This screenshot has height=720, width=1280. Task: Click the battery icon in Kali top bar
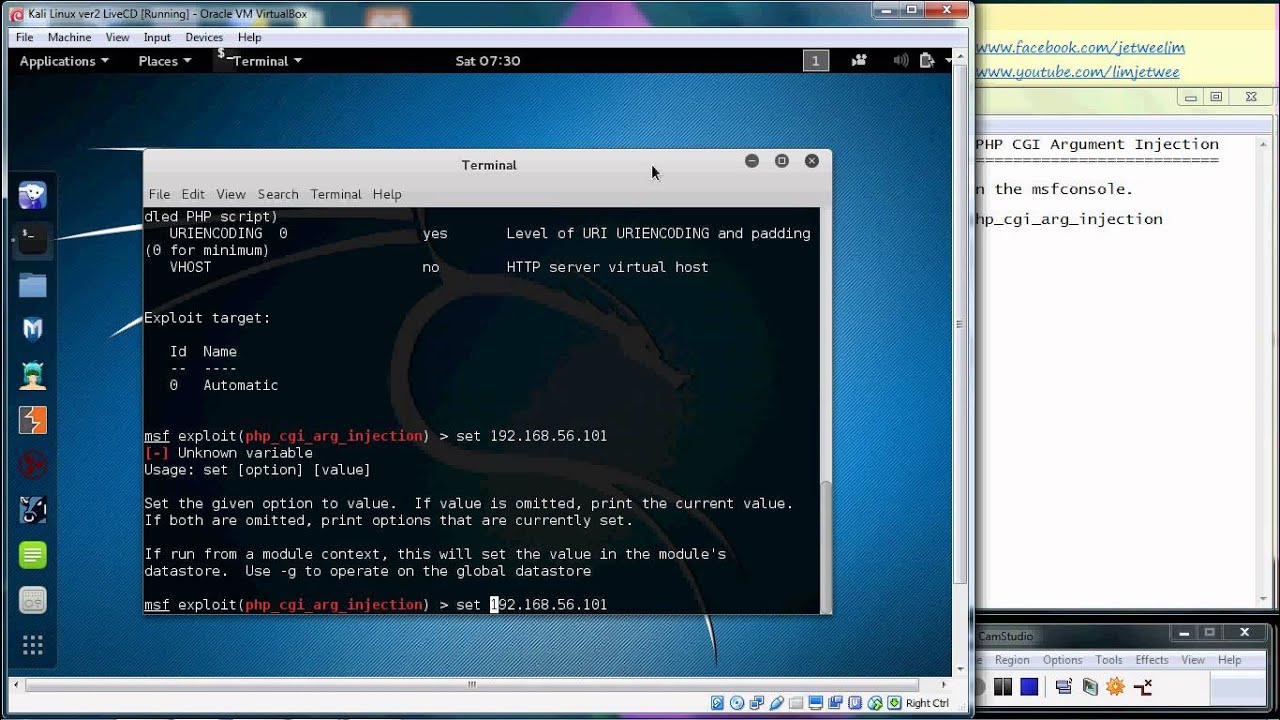pos(927,61)
